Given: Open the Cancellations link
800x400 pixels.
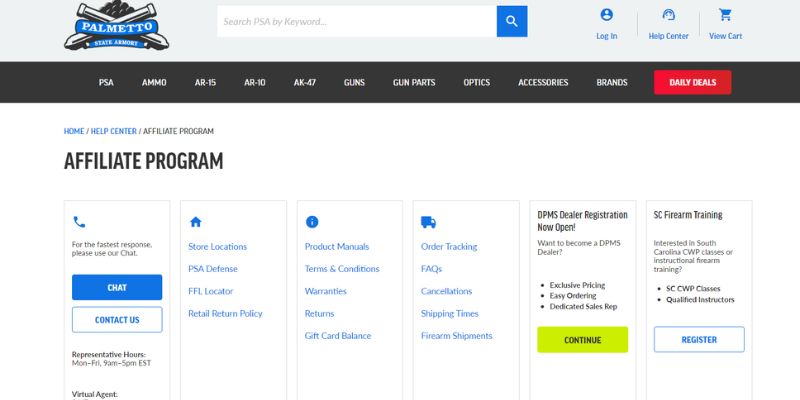Looking at the screenshot, I should (446, 291).
